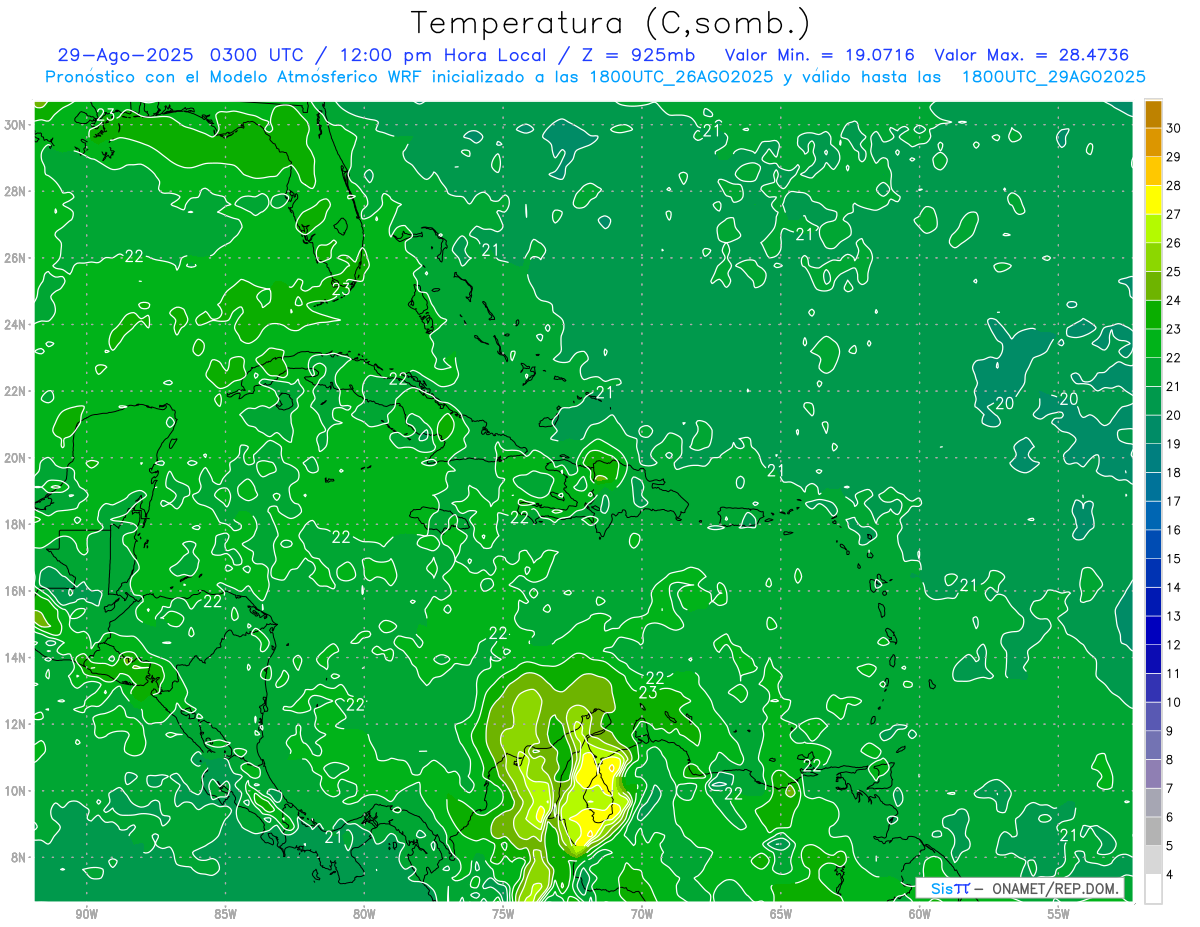Click the white swatch below 4 on color bar

click(x=1154, y=888)
